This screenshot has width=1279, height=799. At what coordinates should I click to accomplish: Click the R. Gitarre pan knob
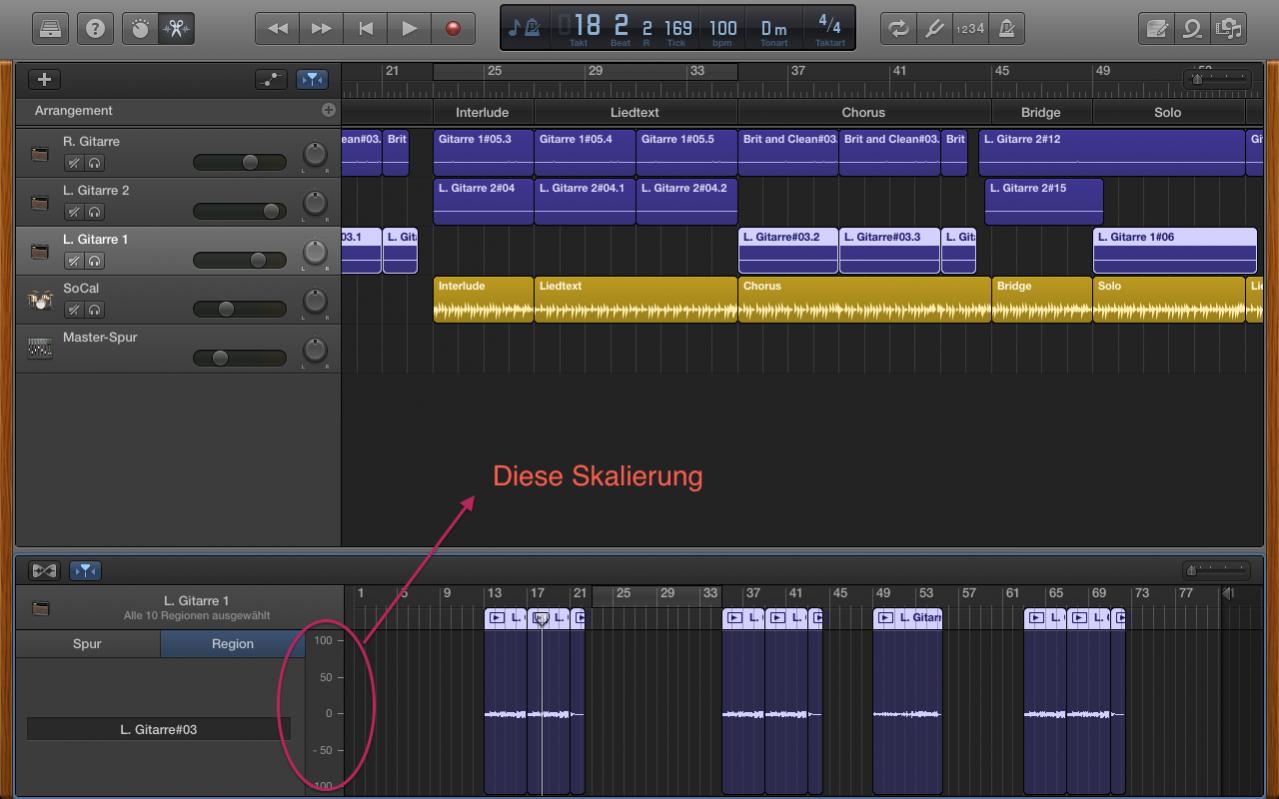(x=315, y=155)
